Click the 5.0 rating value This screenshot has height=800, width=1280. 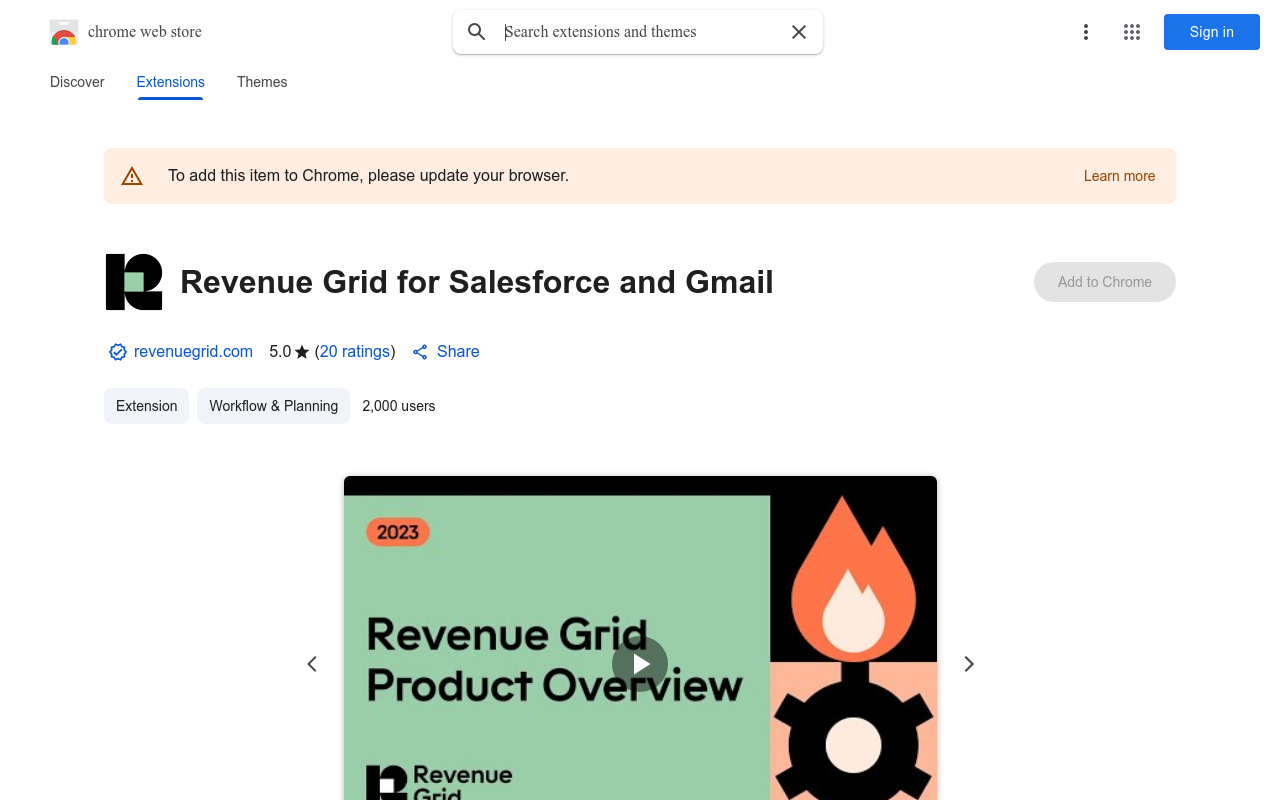point(280,352)
